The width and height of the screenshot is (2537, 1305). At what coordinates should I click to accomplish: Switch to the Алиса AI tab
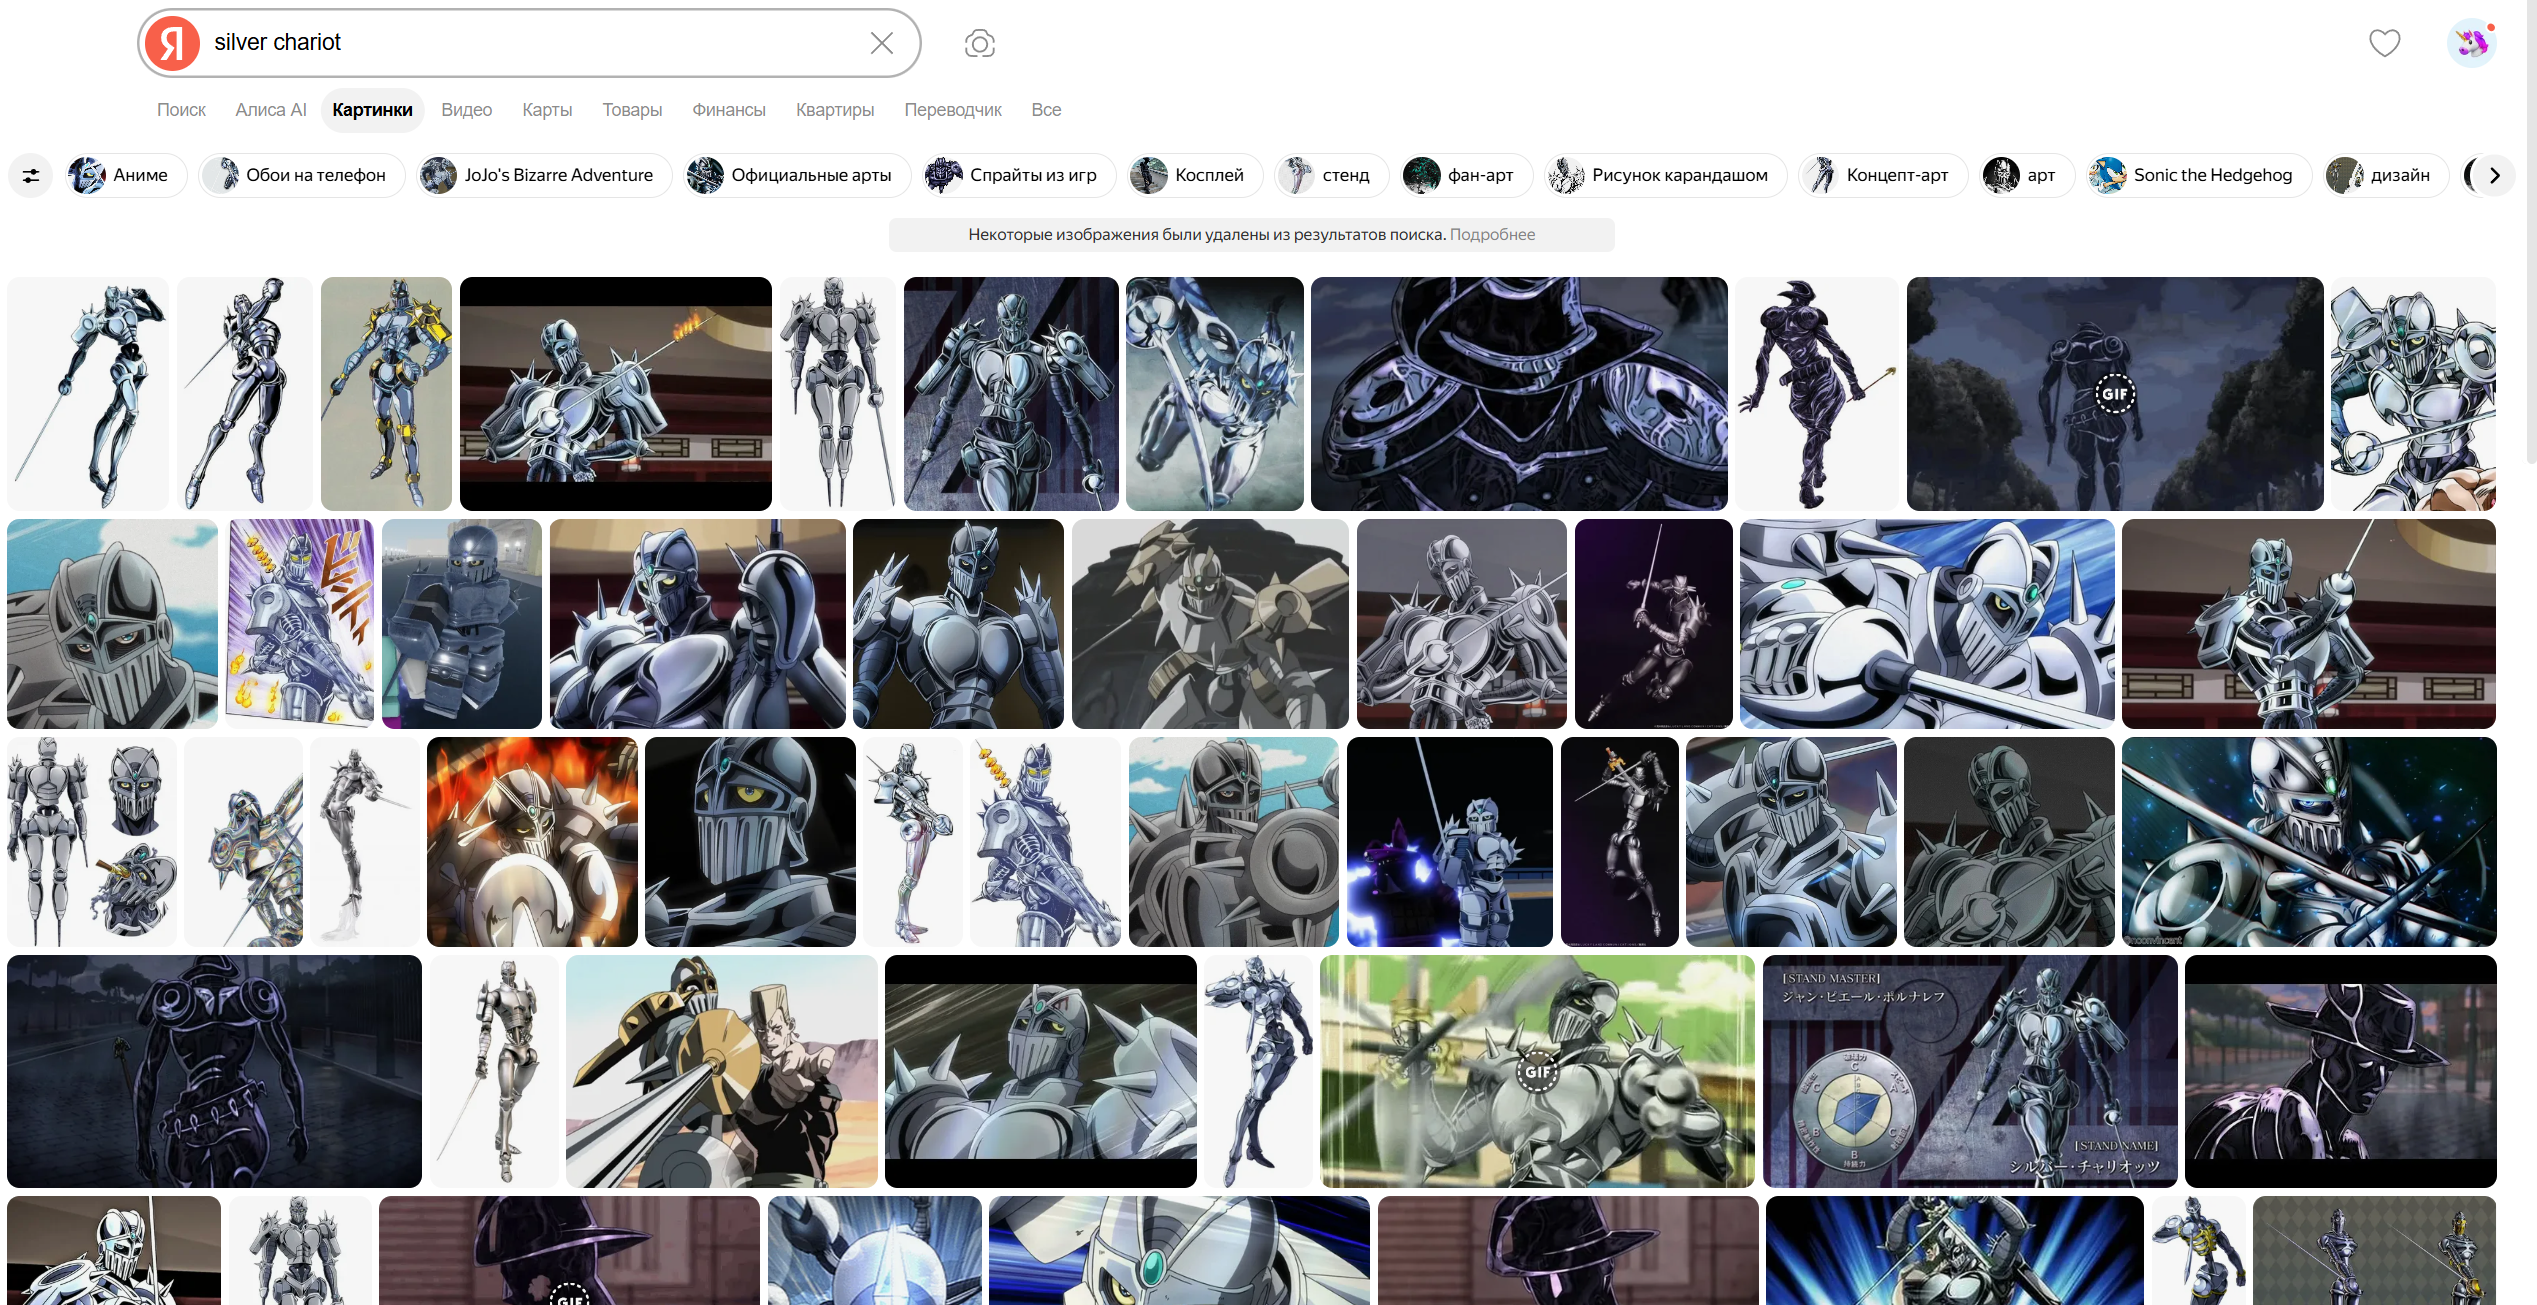(271, 110)
